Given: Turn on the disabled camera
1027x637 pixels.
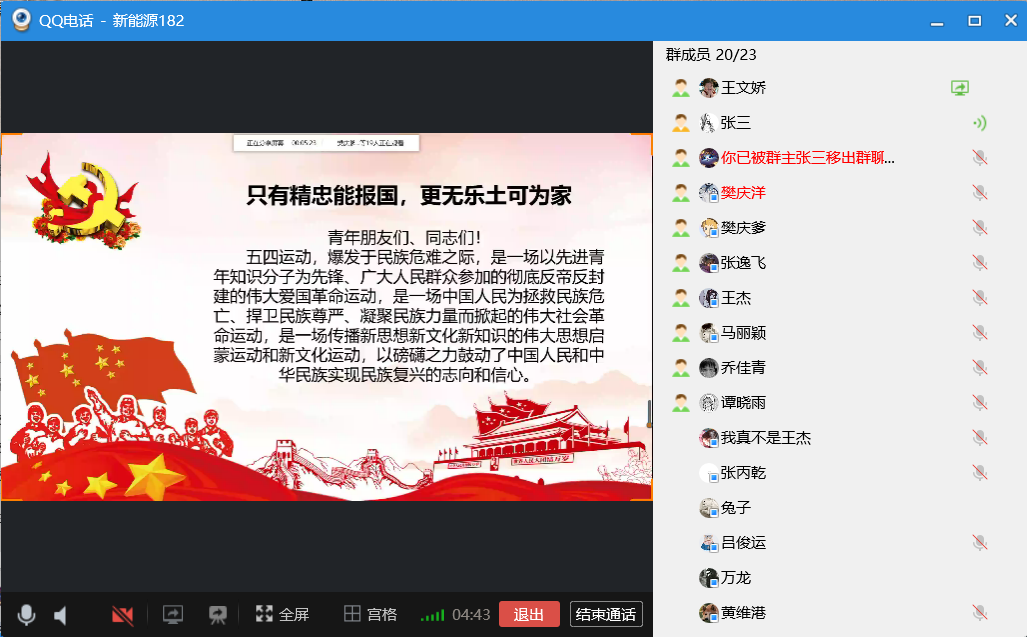Looking at the screenshot, I should point(123,614).
